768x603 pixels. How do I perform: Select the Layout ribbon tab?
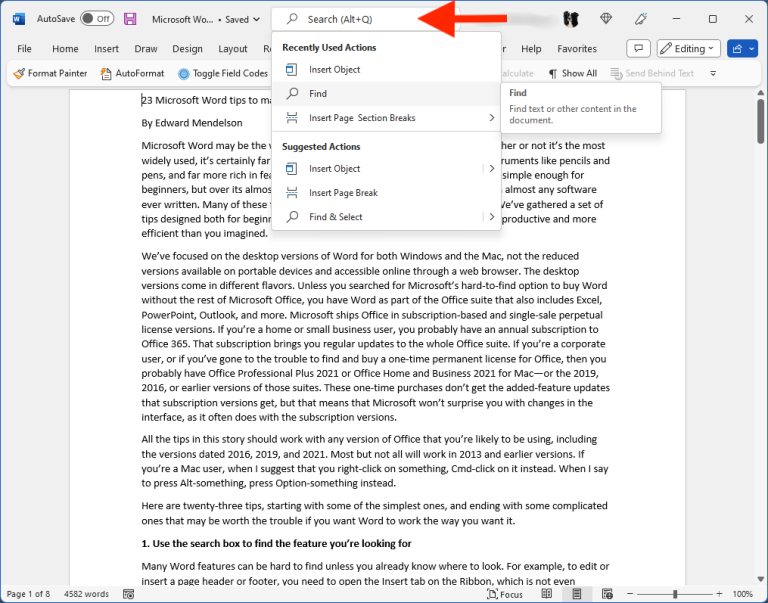[233, 48]
